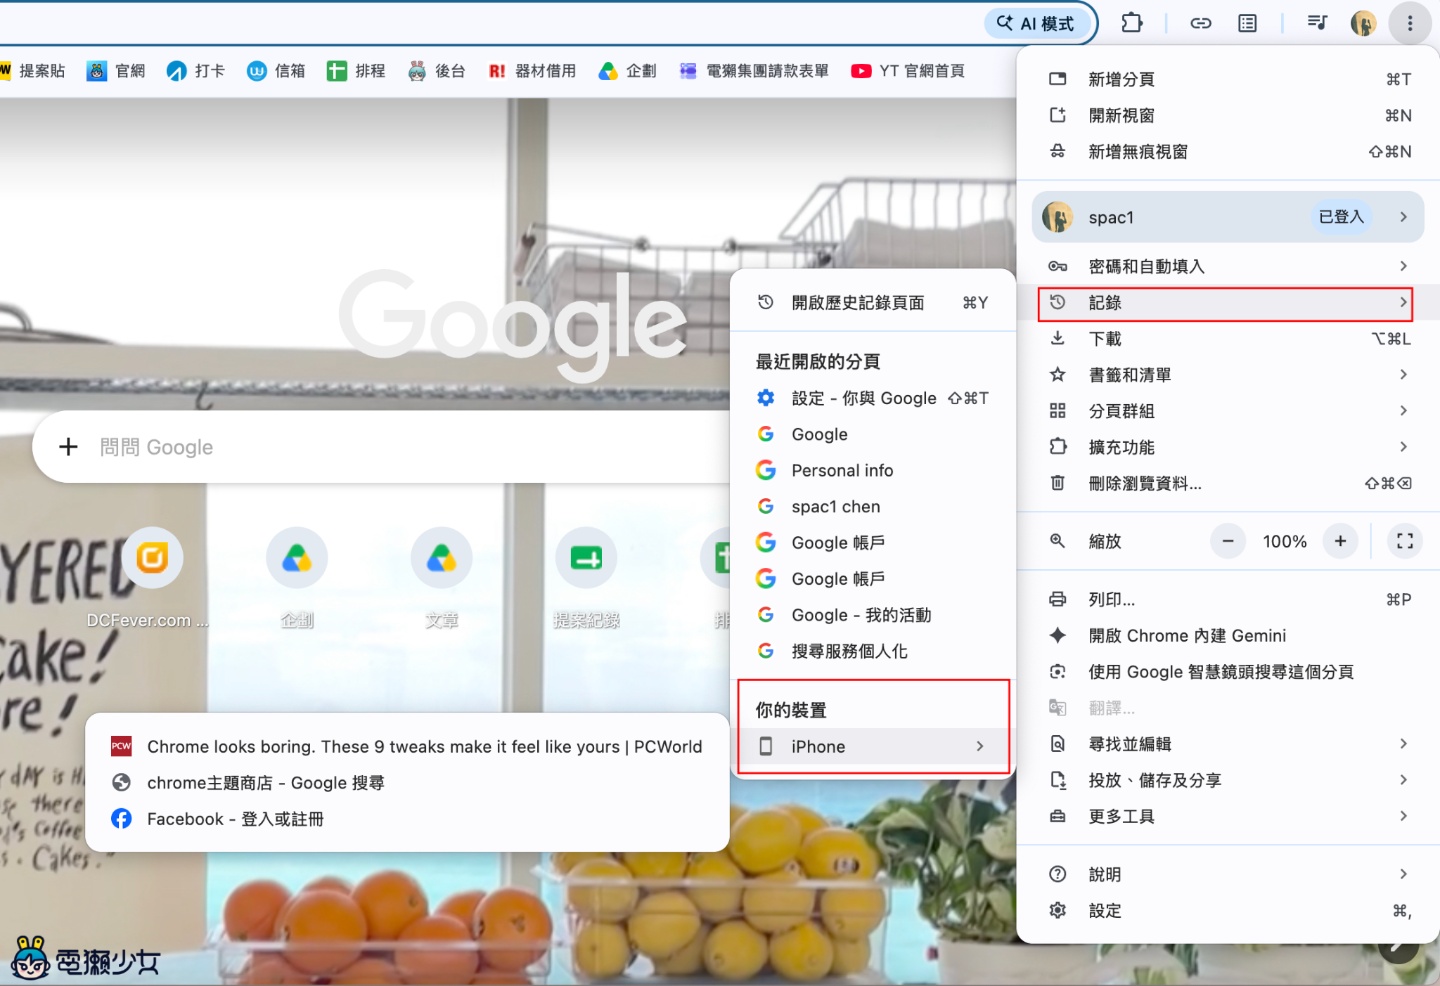Reopen the Personal info tab
The height and width of the screenshot is (986, 1440).
click(873, 471)
